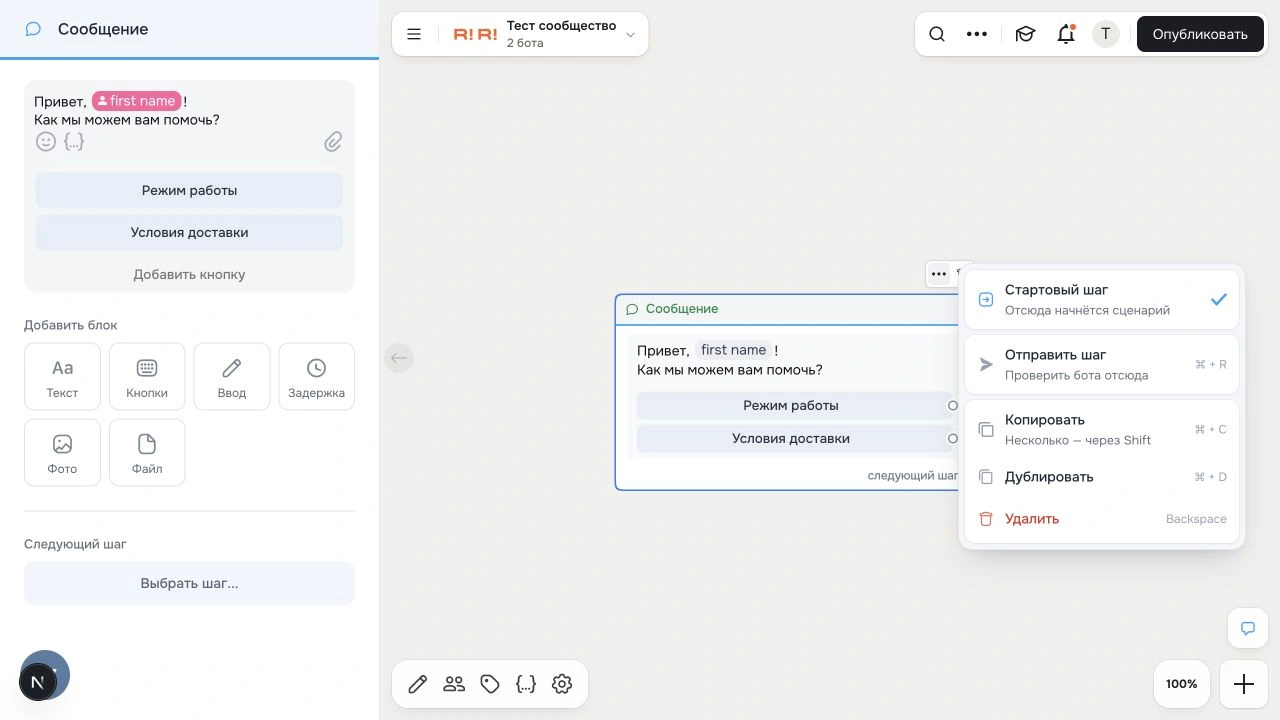Open the tags icon in bottom toolbar
This screenshot has height=720, width=1280.
(x=490, y=684)
